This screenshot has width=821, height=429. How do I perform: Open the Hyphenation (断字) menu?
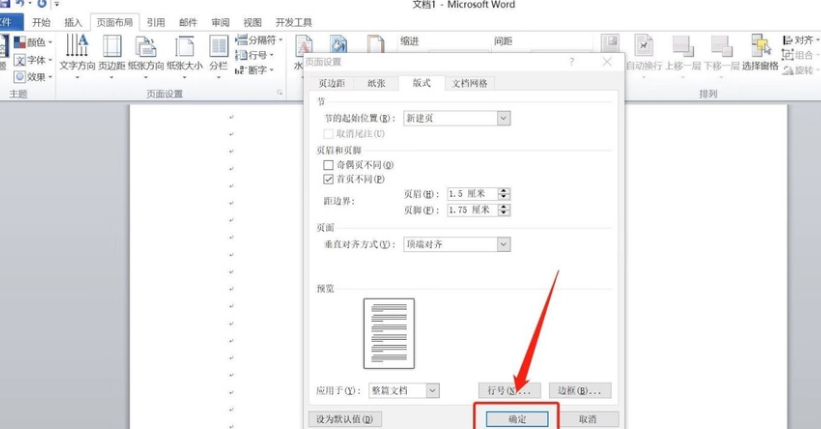pos(254,70)
